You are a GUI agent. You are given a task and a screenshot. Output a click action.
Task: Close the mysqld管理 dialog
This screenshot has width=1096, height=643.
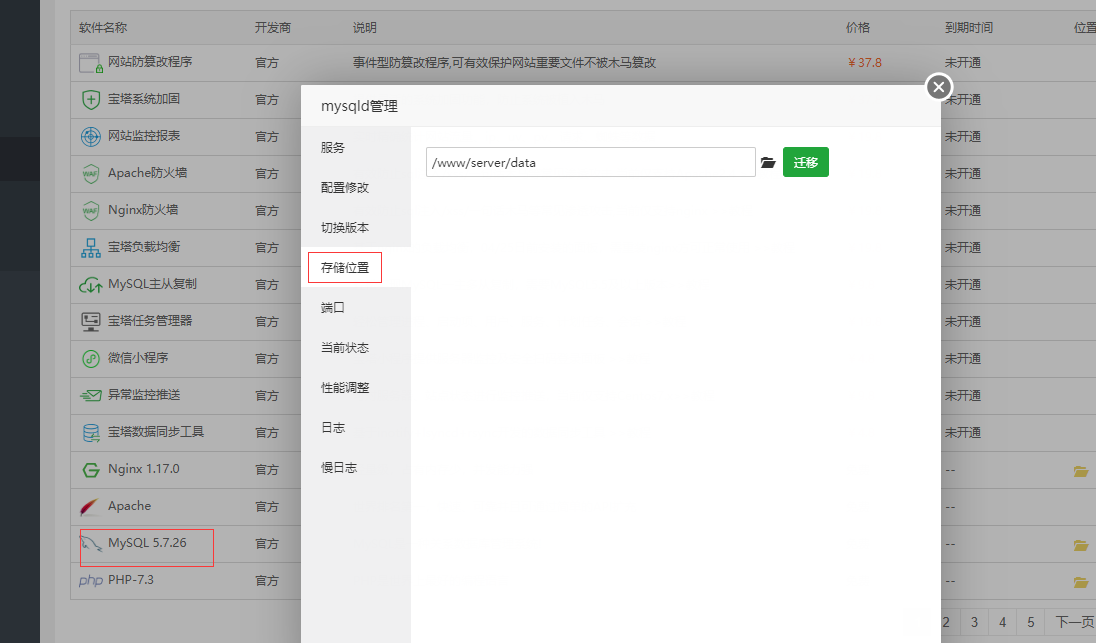(x=939, y=87)
